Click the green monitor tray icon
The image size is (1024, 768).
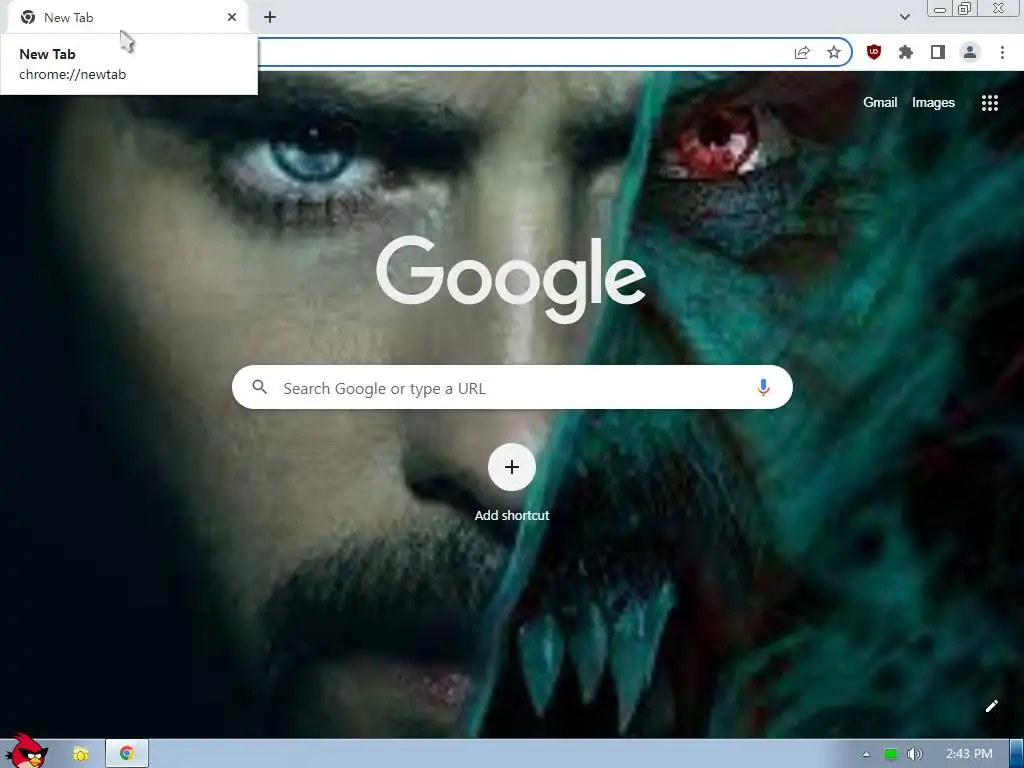click(x=891, y=754)
